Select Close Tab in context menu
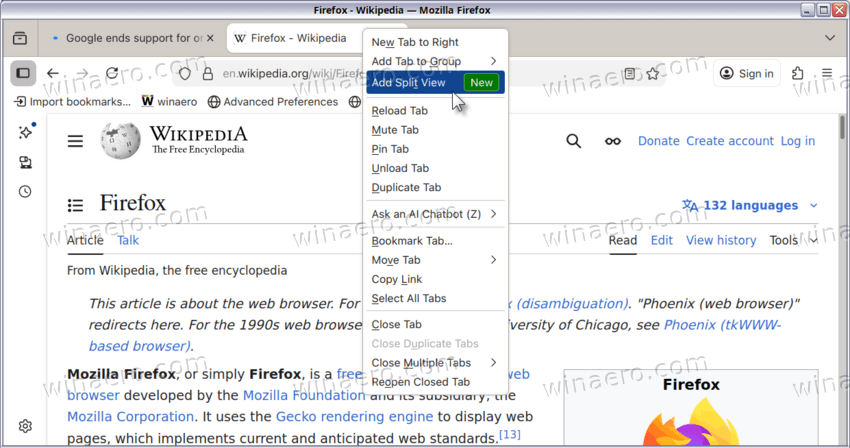 pyautogui.click(x=435, y=325)
